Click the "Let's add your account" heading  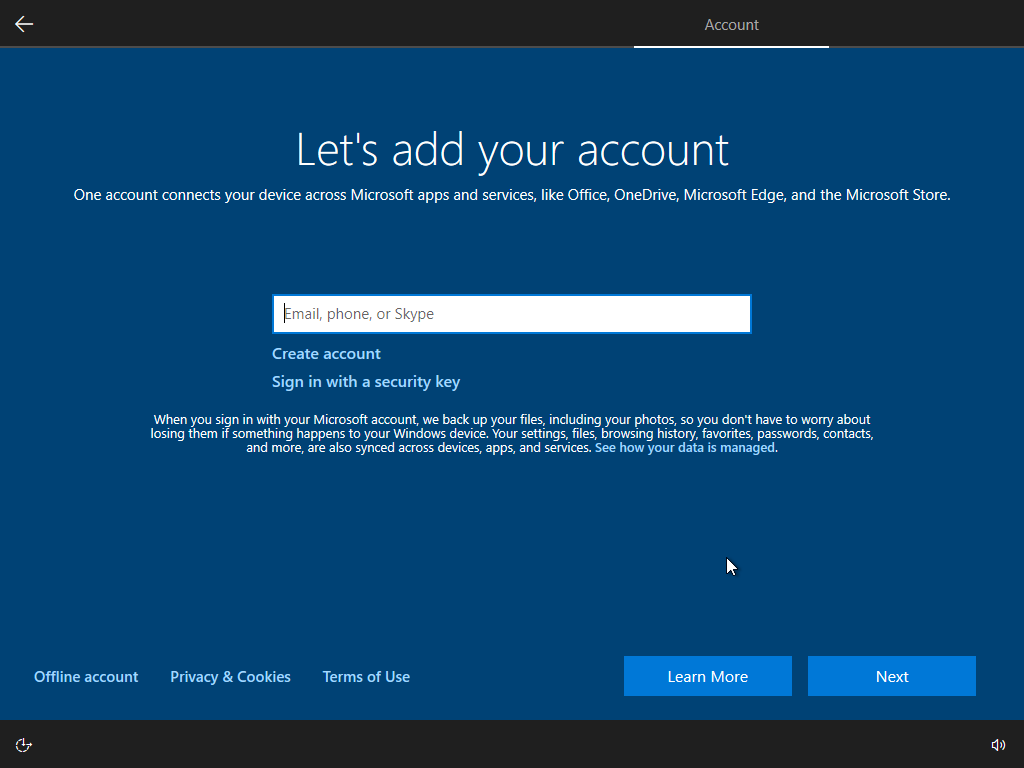512,150
